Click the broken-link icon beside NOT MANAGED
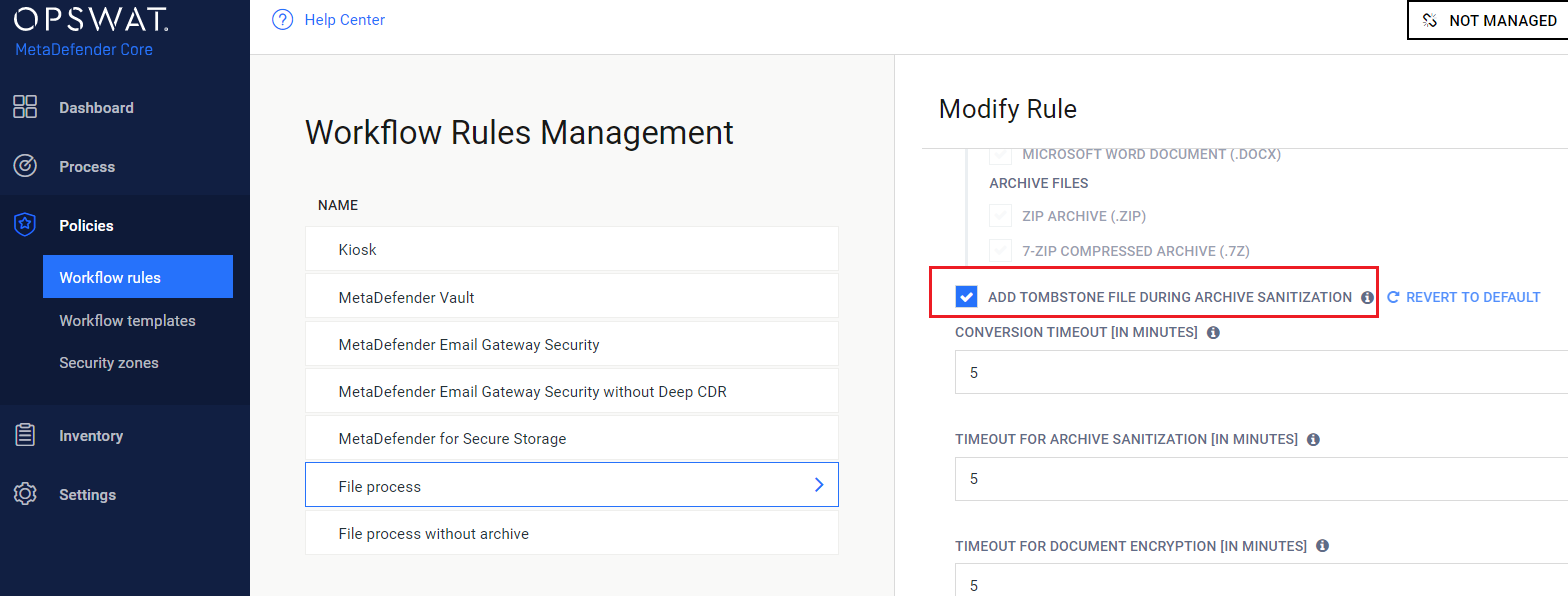 pos(1430,20)
